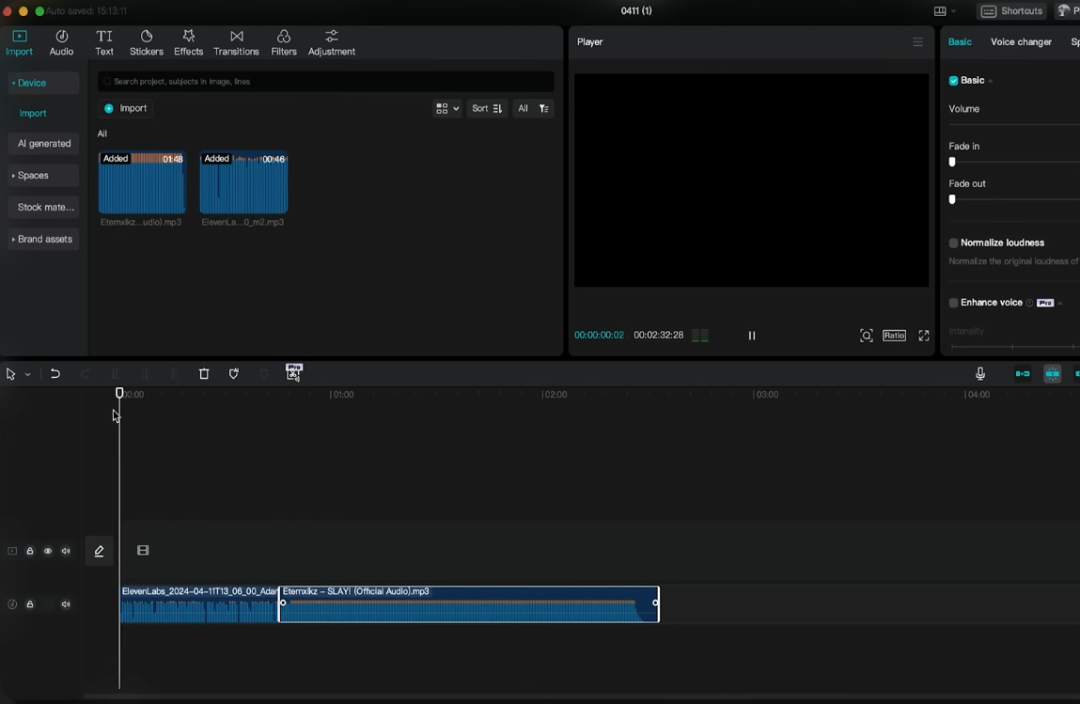
Task: Open the layout switcher icon in title bar
Action: click(940, 11)
